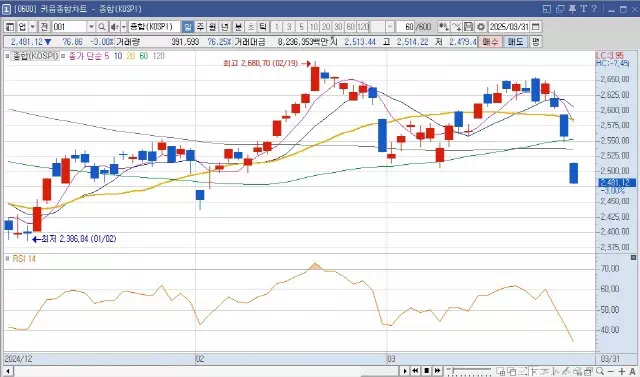Open the calendar date picker icon

pyautogui.click(x=535, y=27)
